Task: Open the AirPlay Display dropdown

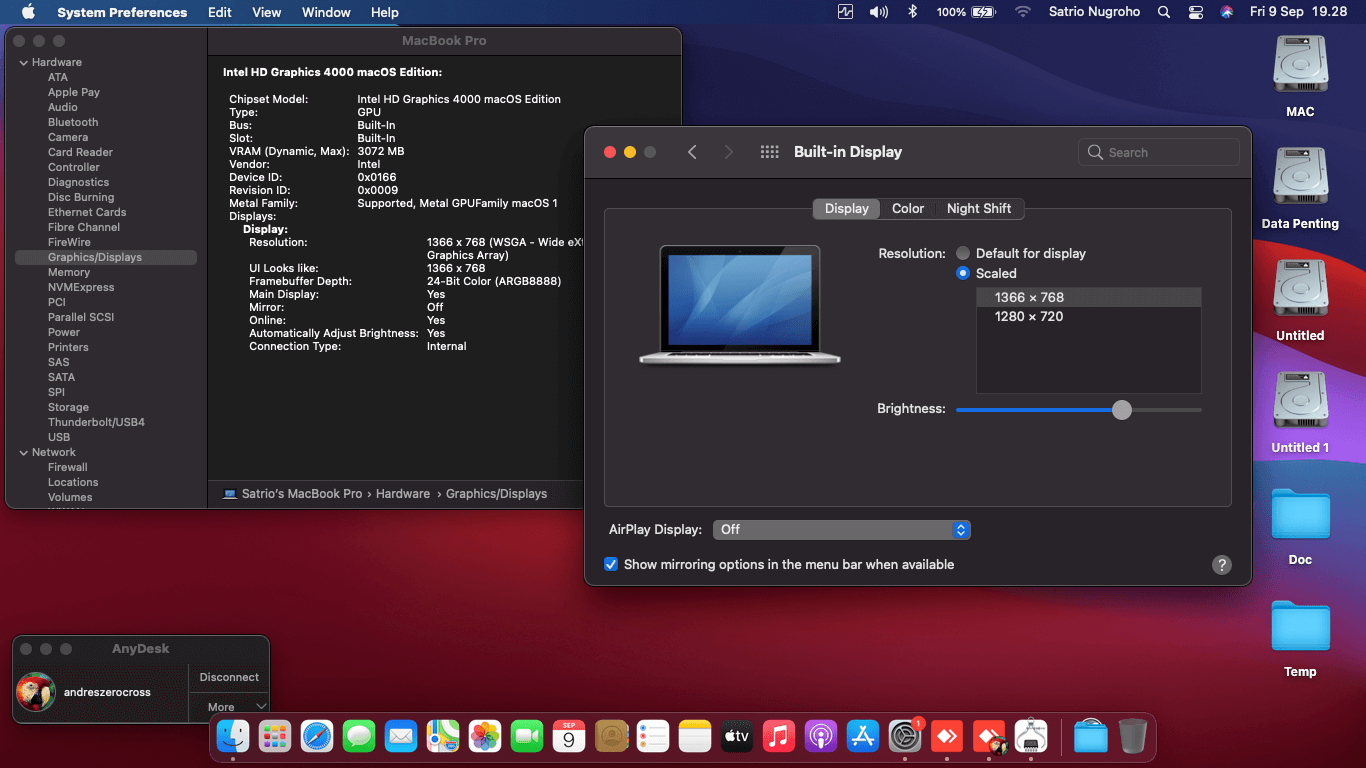Action: pos(841,530)
